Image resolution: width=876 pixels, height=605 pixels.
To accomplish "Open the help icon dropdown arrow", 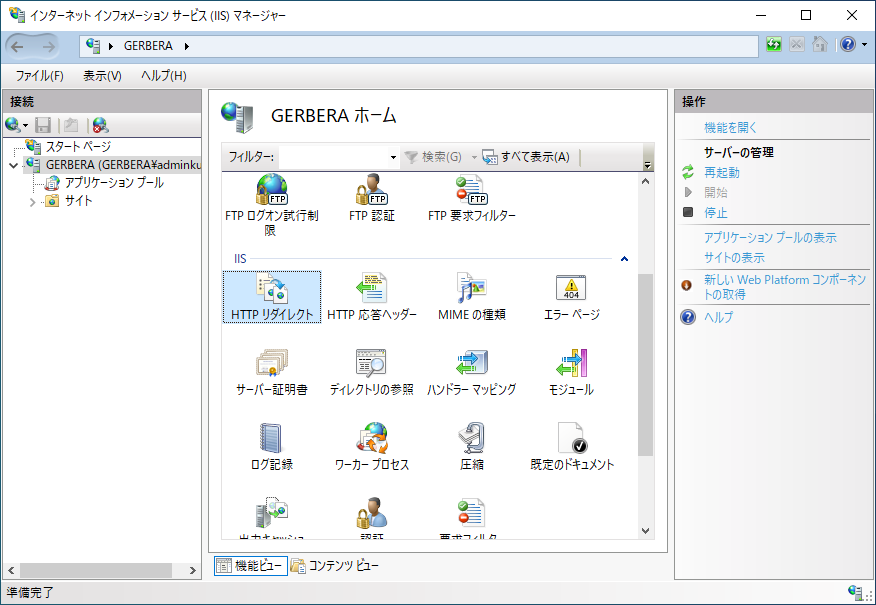I will pos(864,45).
